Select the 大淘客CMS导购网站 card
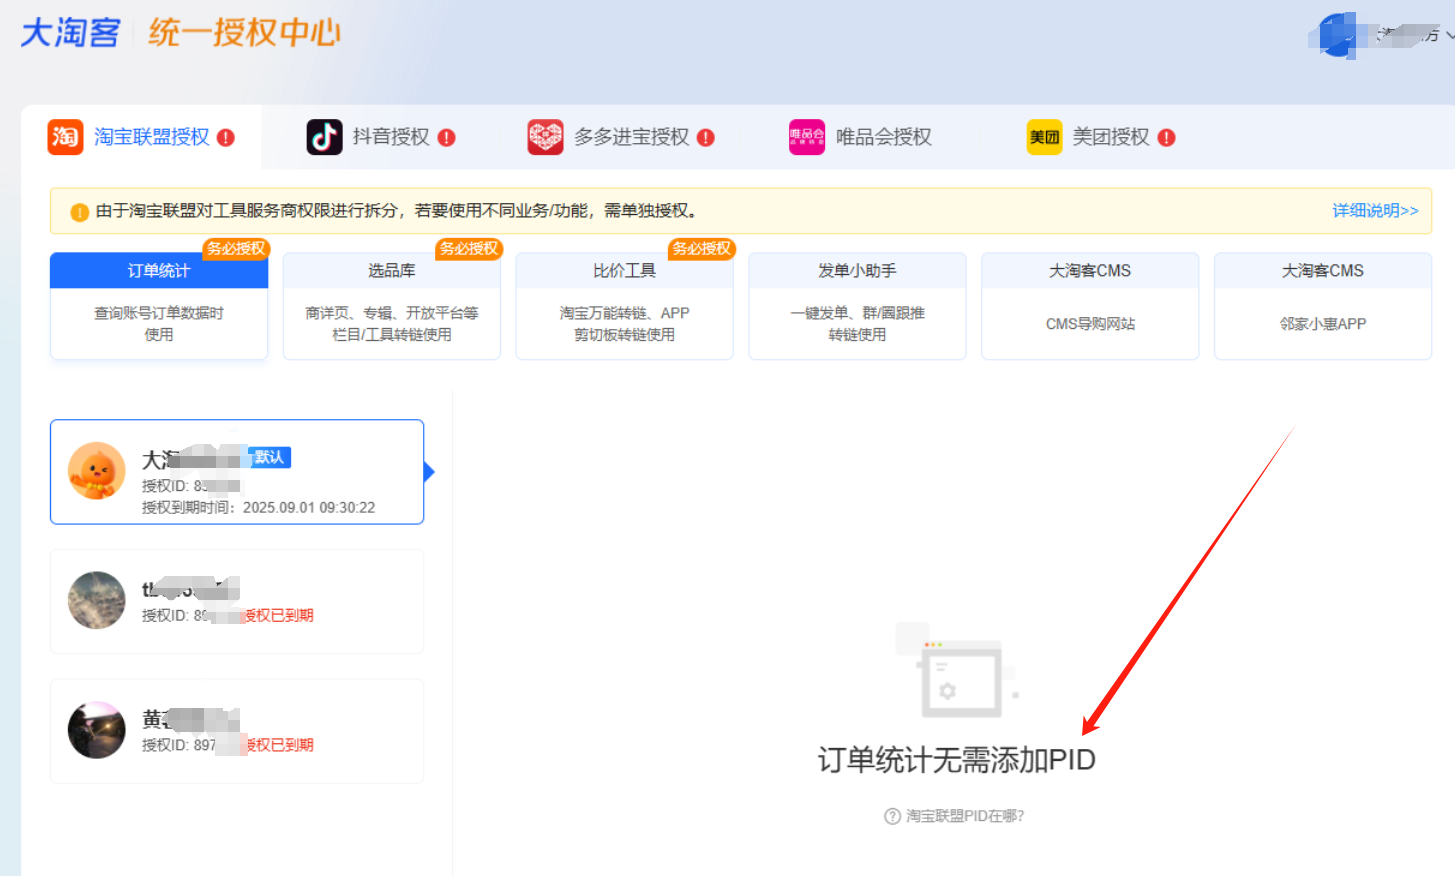 pos(1089,306)
